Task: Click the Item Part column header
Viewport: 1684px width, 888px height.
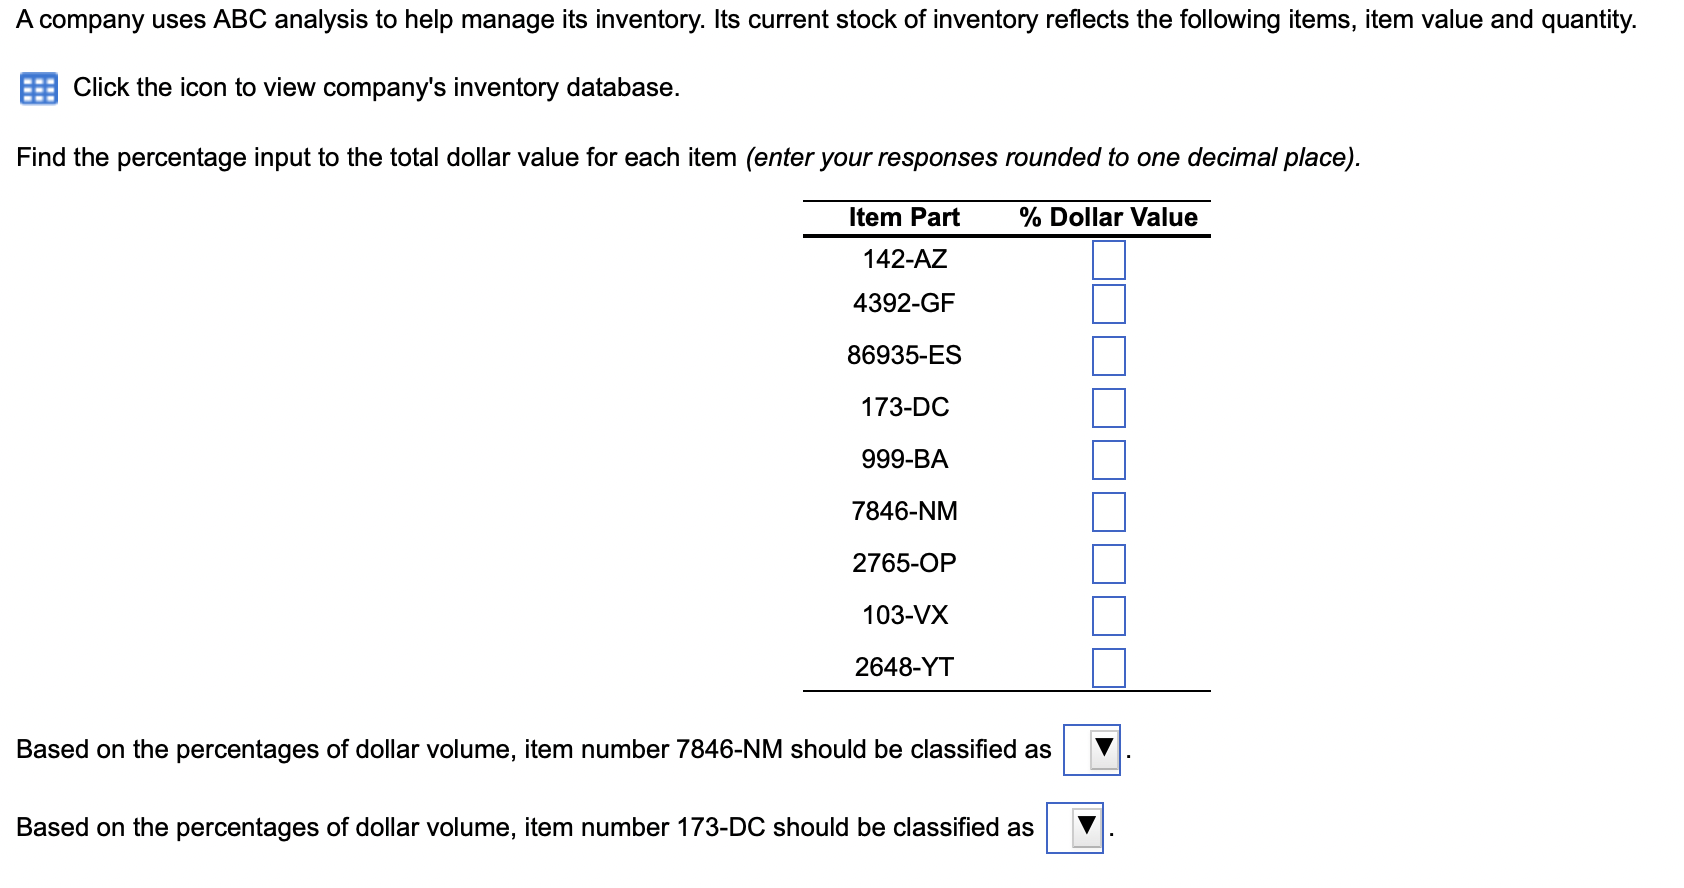Action: coord(902,216)
